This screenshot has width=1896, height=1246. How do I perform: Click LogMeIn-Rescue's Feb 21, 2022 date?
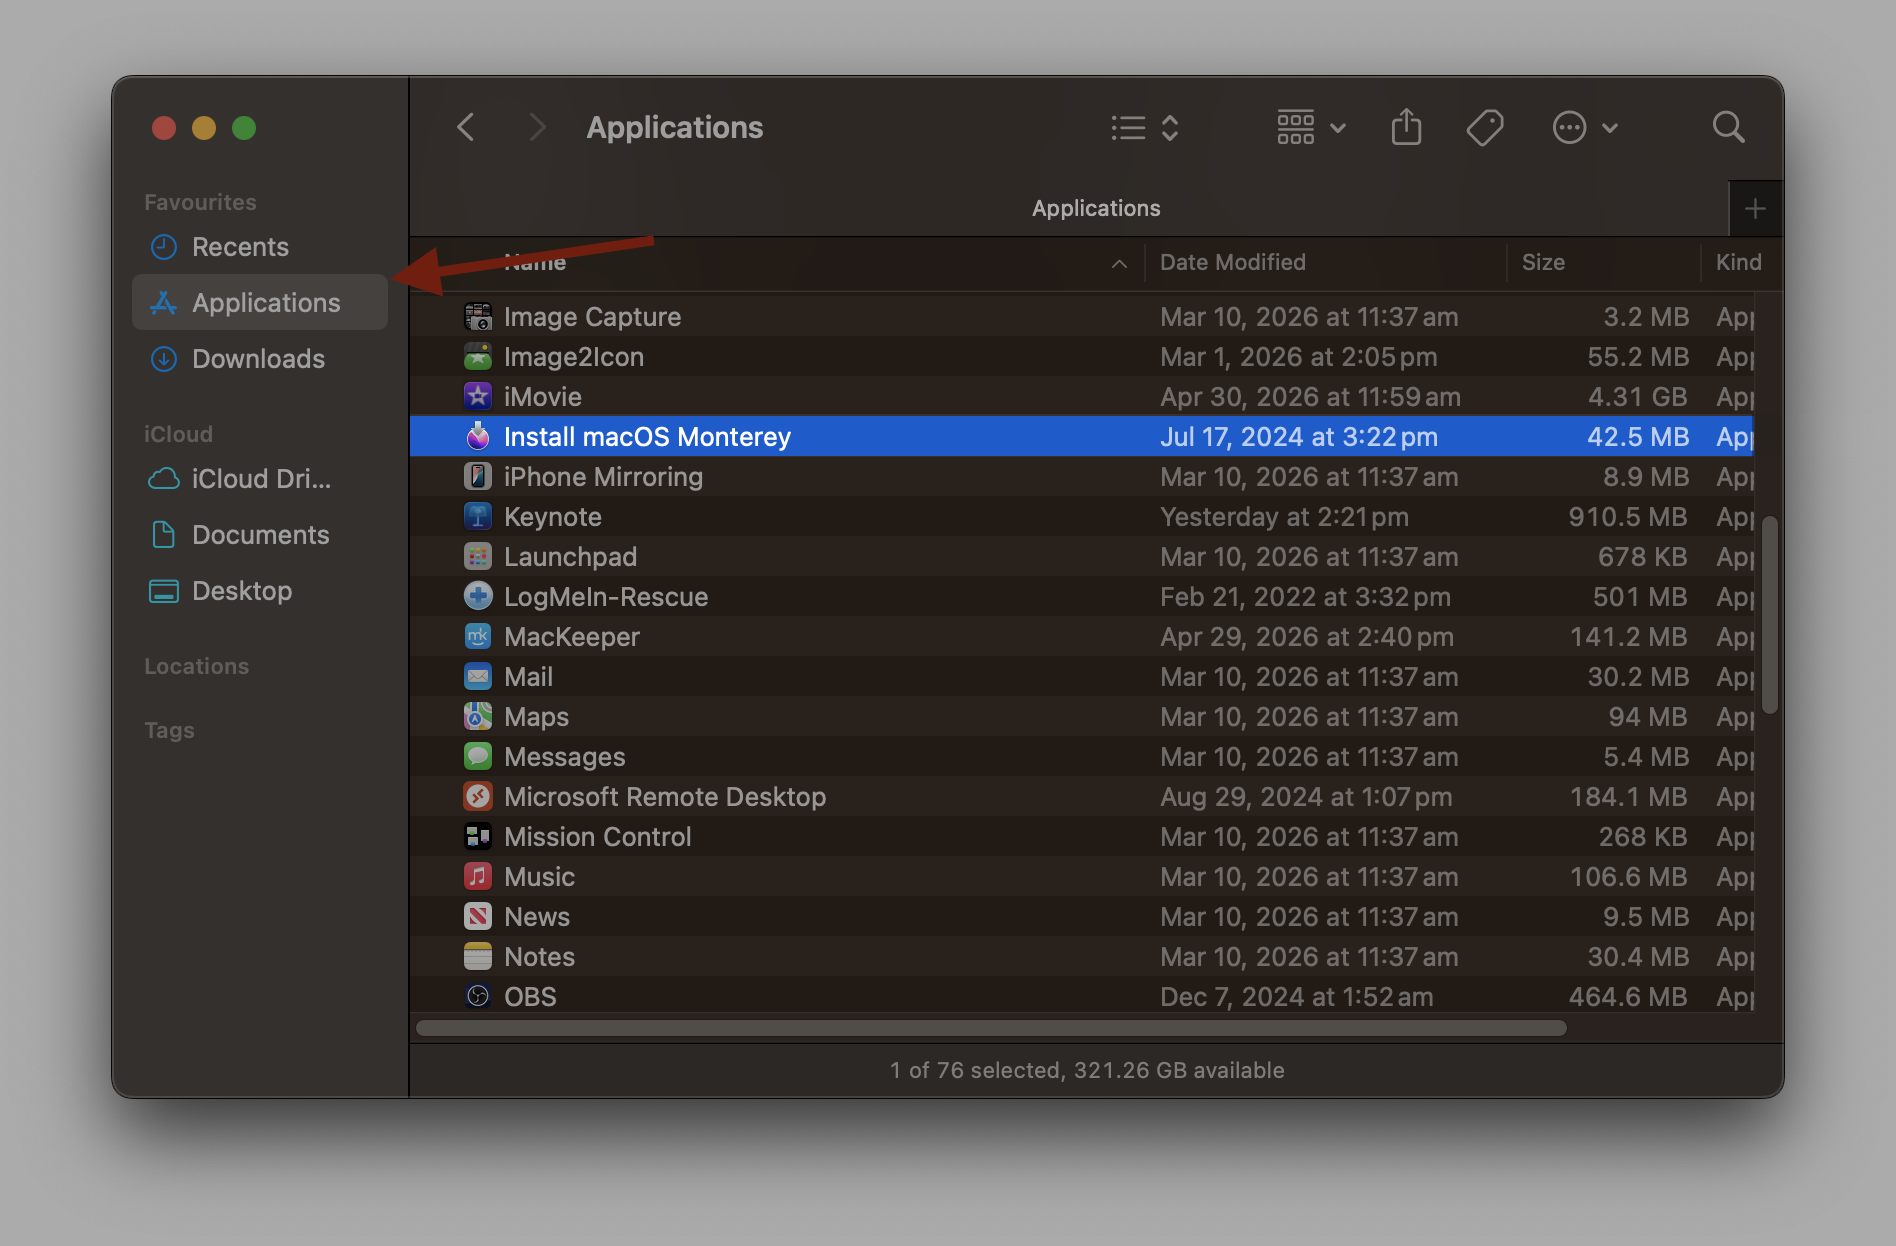[x=1305, y=597]
